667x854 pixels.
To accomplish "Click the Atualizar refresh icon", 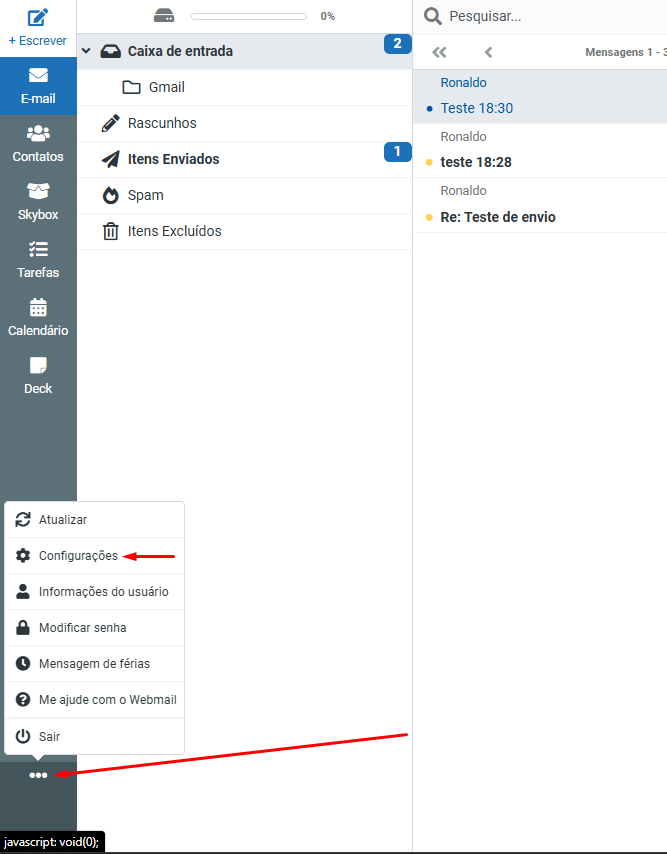I will (x=23, y=520).
